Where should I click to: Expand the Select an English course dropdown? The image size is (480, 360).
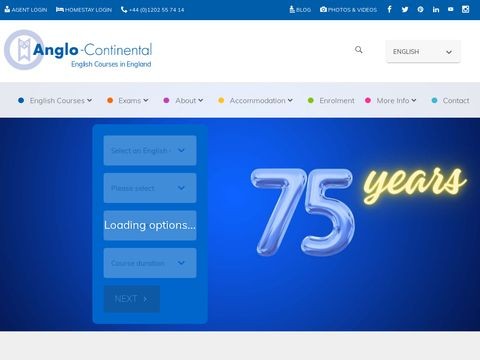[150, 150]
